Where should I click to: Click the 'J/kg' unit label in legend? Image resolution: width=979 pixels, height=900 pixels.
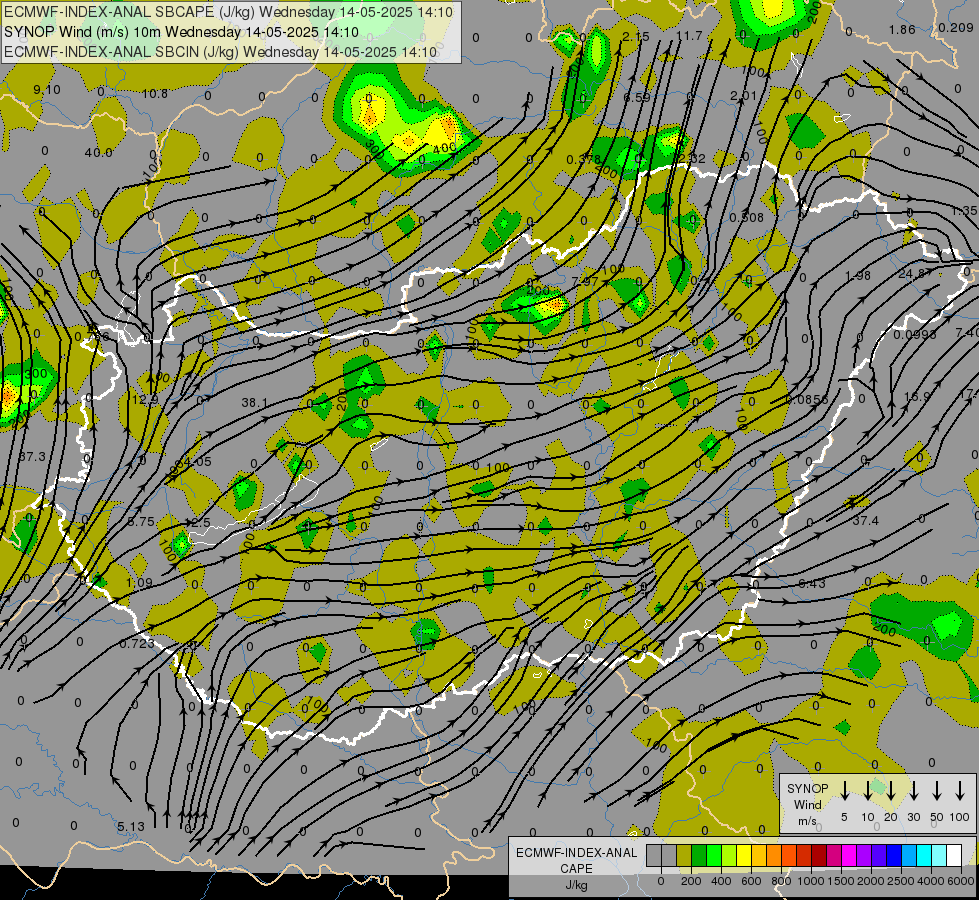[576, 885]
